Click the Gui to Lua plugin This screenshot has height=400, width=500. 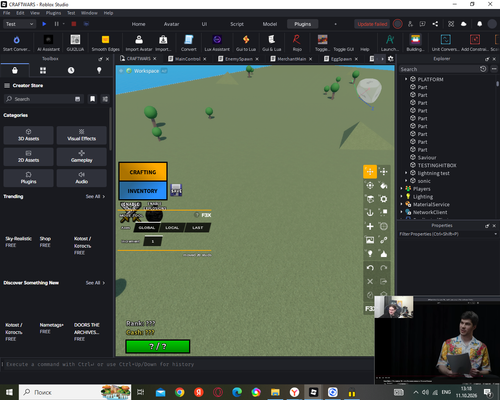tap(246, 43)
